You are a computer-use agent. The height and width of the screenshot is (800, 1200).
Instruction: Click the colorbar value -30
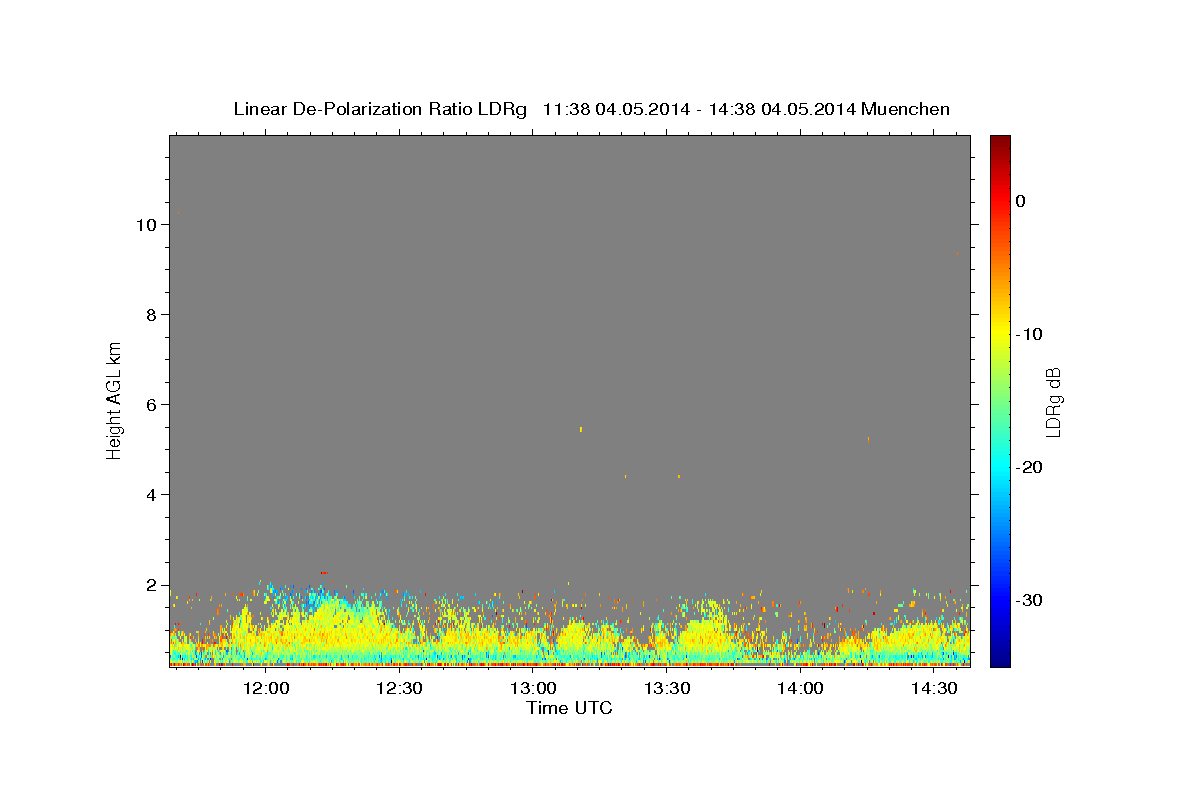point(1030,600)
